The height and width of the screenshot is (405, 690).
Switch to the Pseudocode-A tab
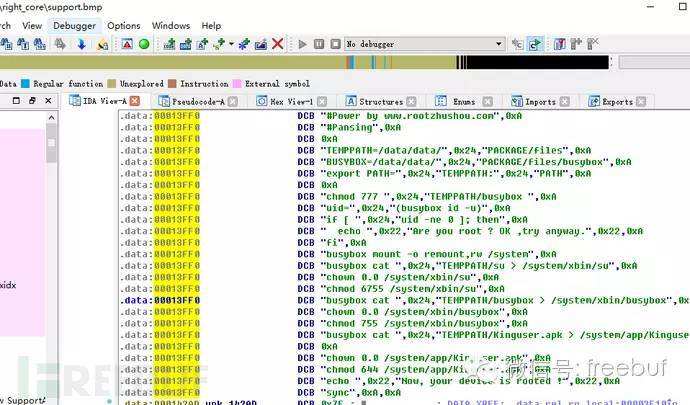198,102
